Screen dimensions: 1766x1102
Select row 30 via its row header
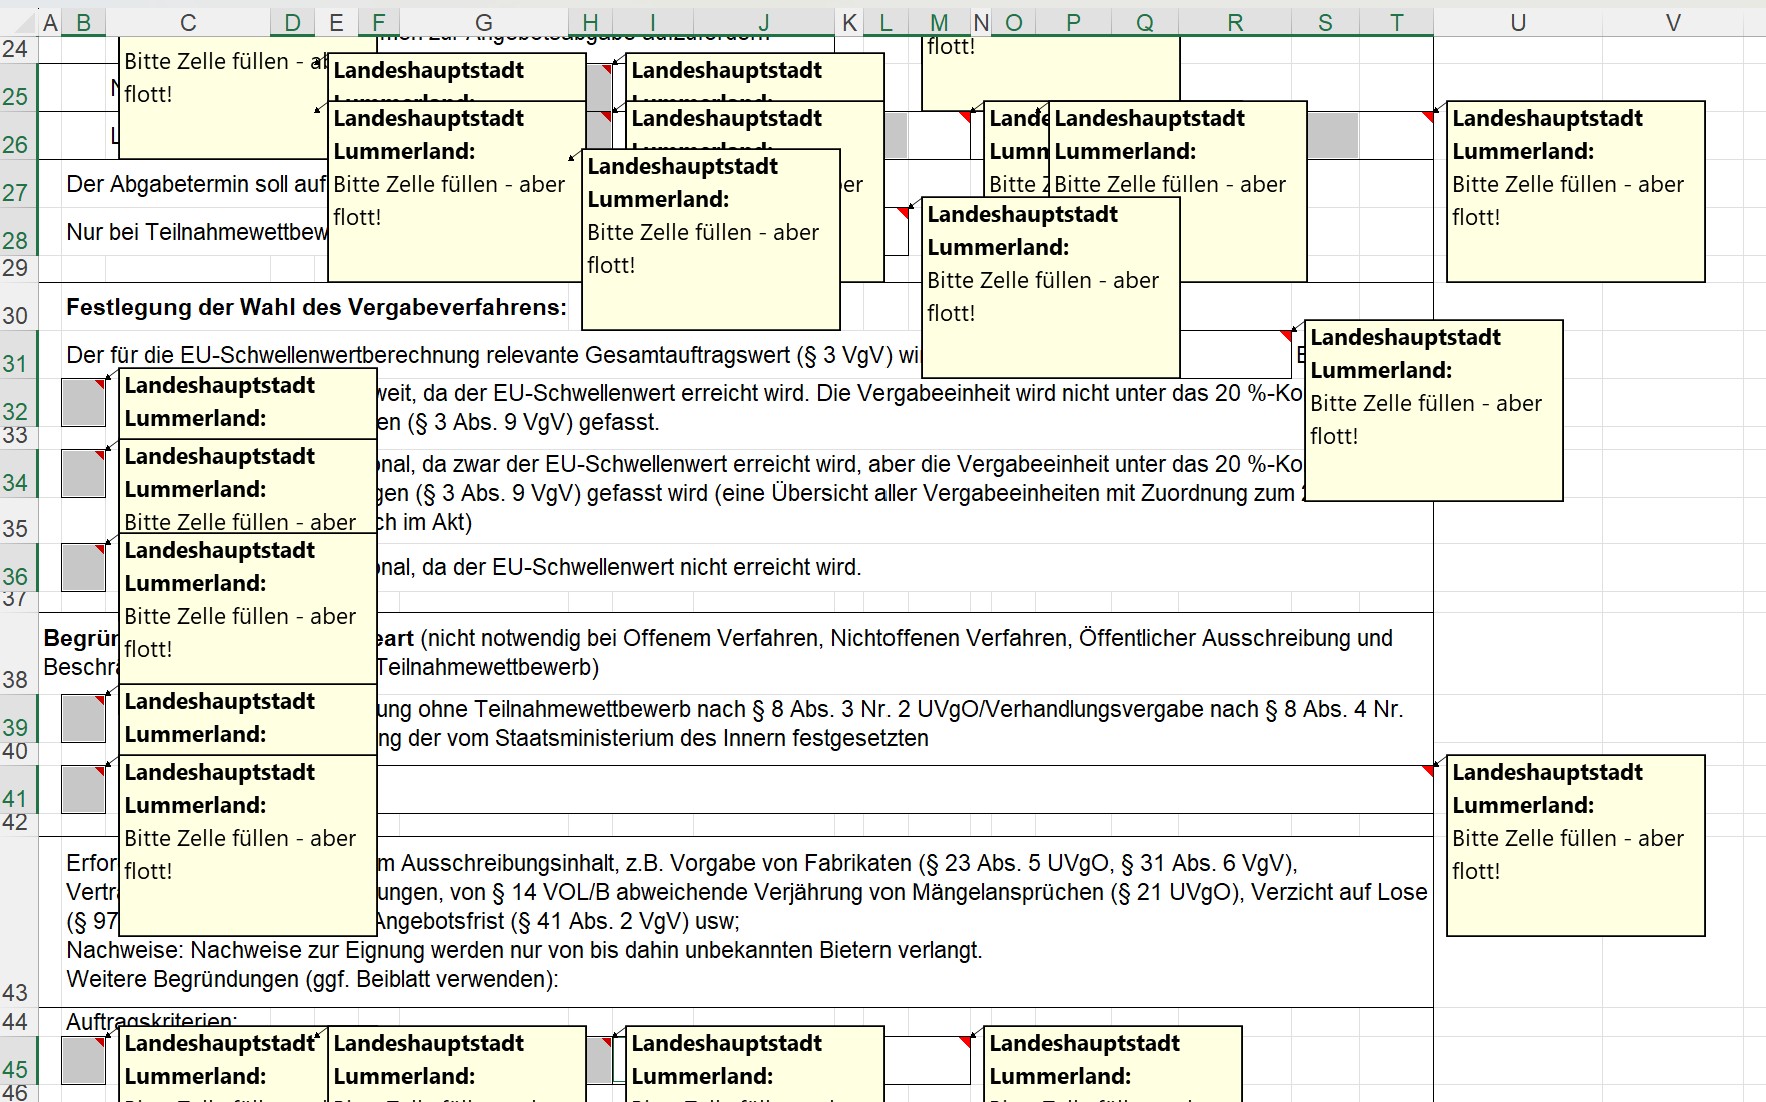15,316
